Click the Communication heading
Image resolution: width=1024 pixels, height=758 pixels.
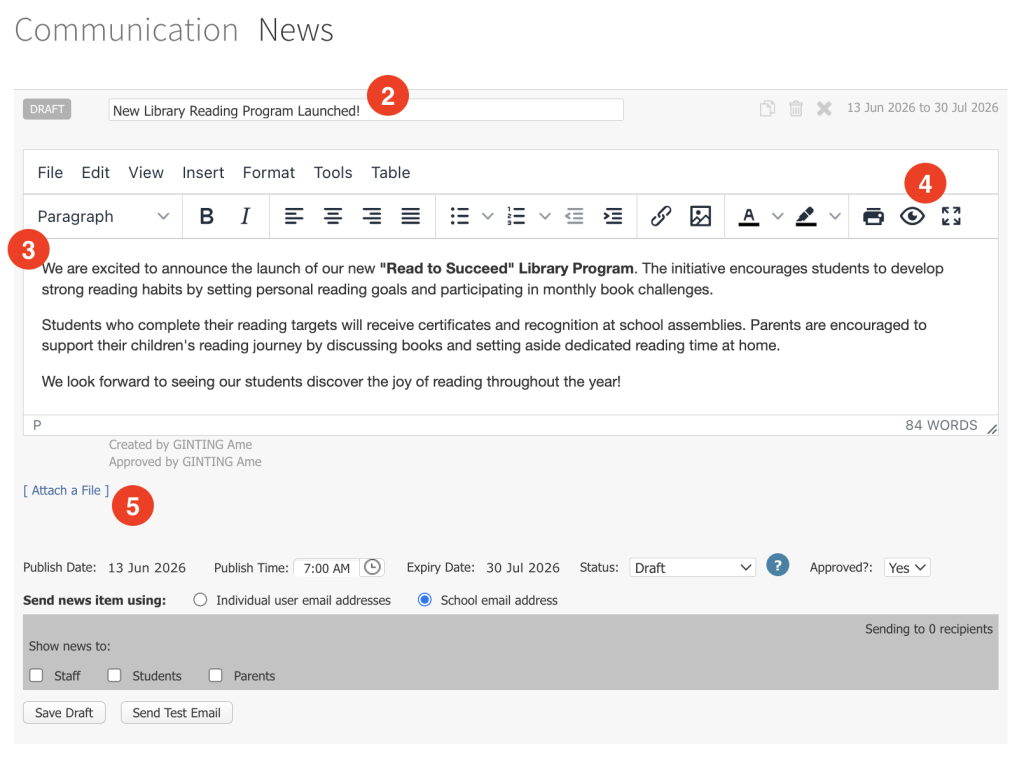(x=126, y=30)
